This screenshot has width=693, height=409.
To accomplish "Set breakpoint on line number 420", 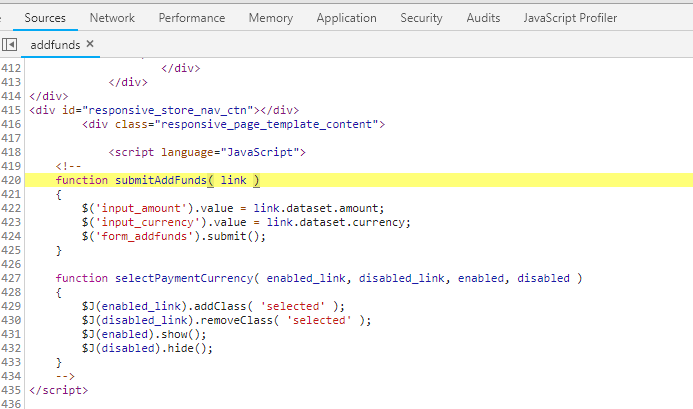I will click(x=11, y=180).
